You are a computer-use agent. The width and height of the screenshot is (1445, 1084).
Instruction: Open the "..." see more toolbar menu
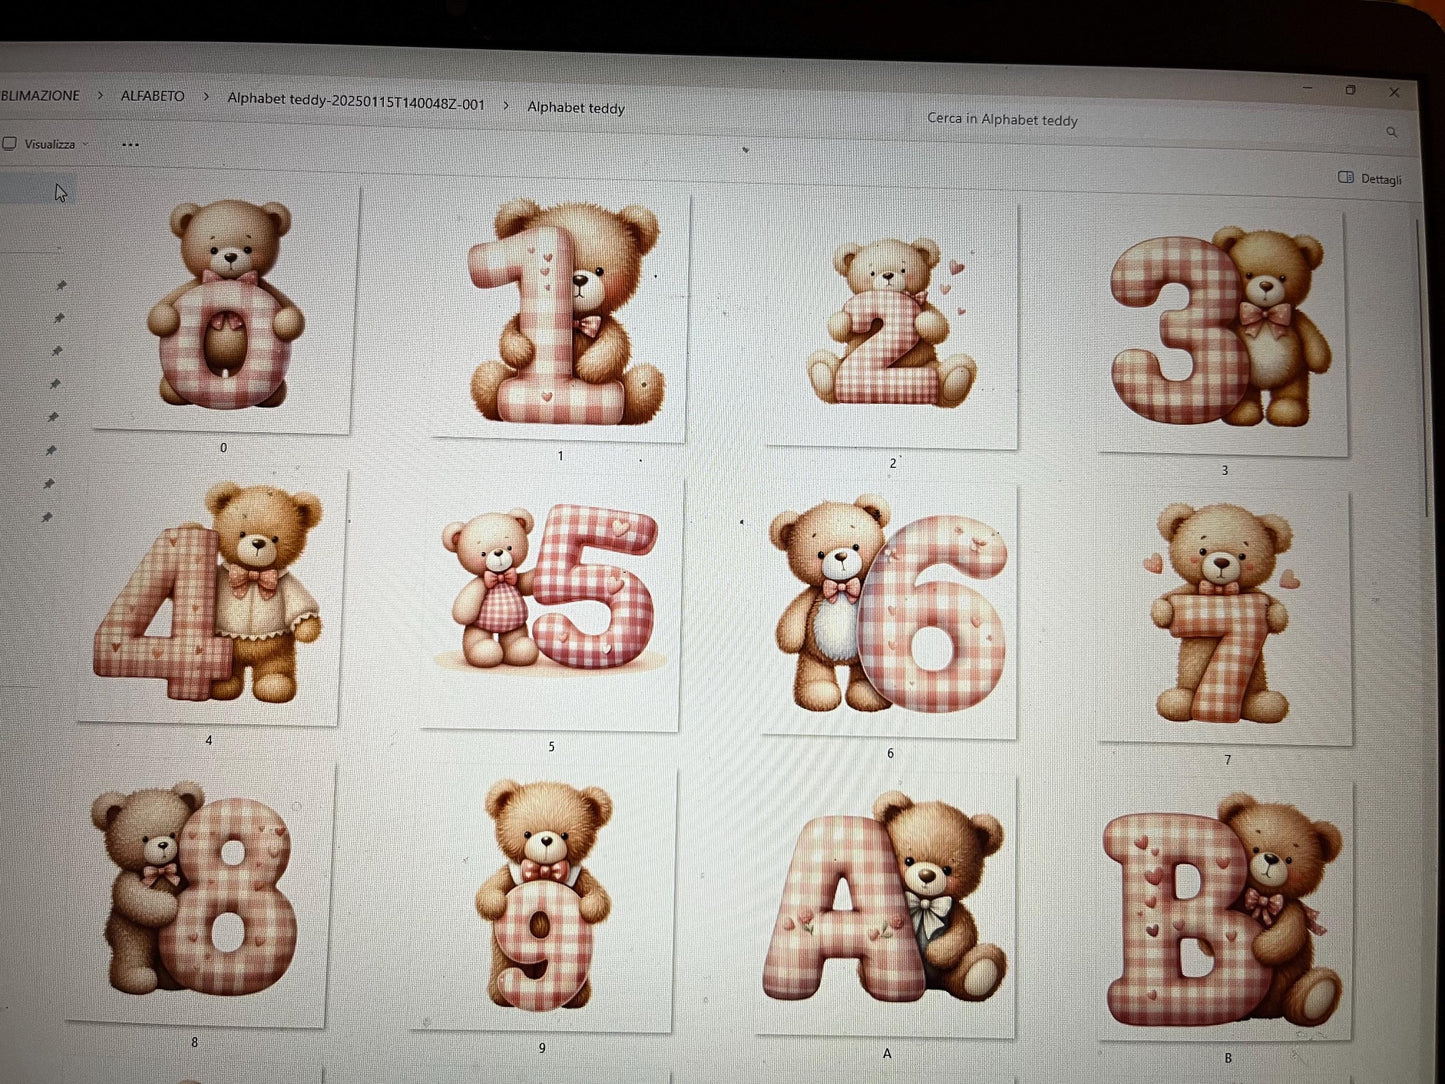click(x=130, y=145)
